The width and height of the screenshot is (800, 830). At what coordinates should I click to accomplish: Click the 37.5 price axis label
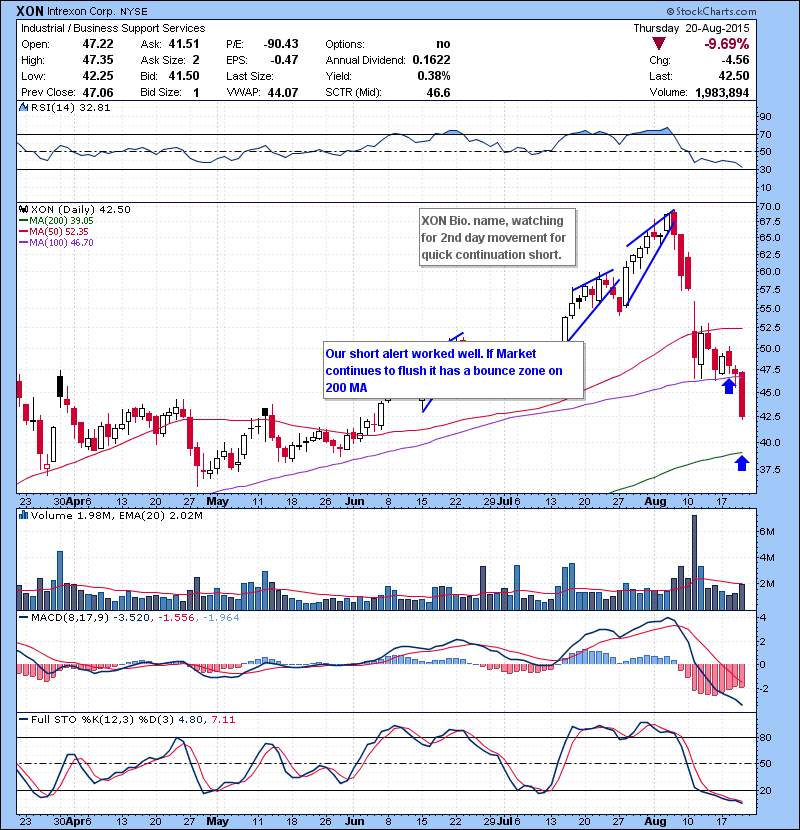770,469
